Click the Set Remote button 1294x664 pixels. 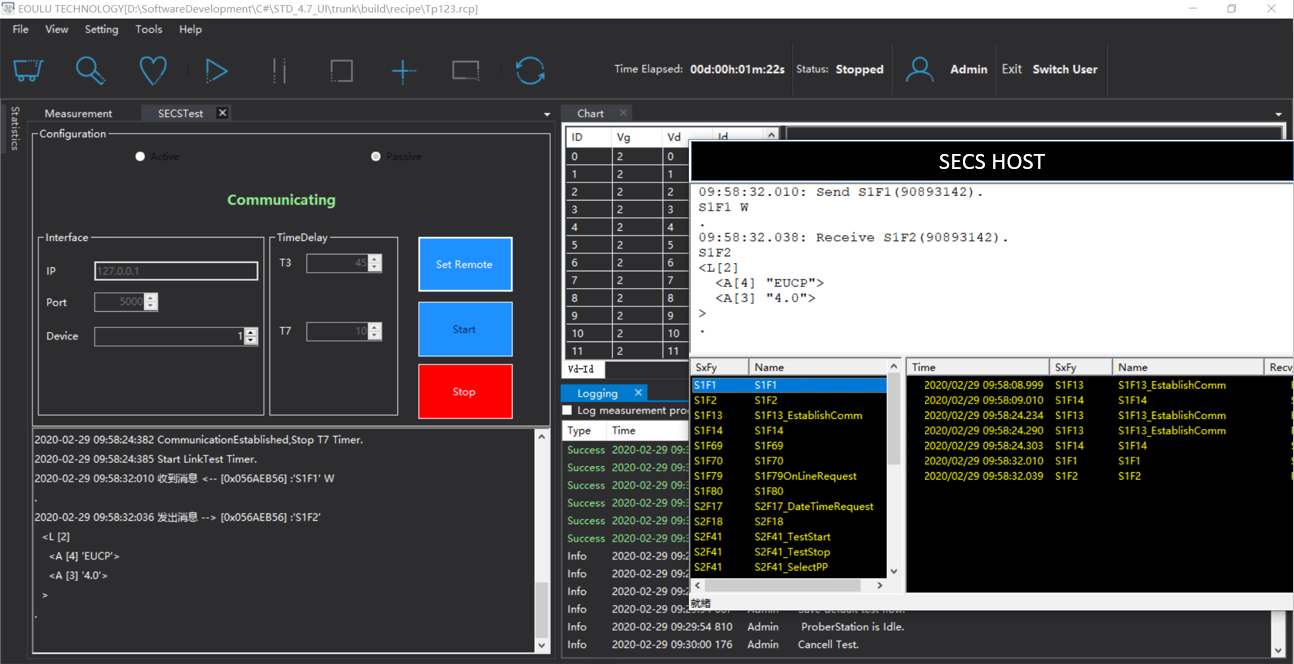[465, 264]
